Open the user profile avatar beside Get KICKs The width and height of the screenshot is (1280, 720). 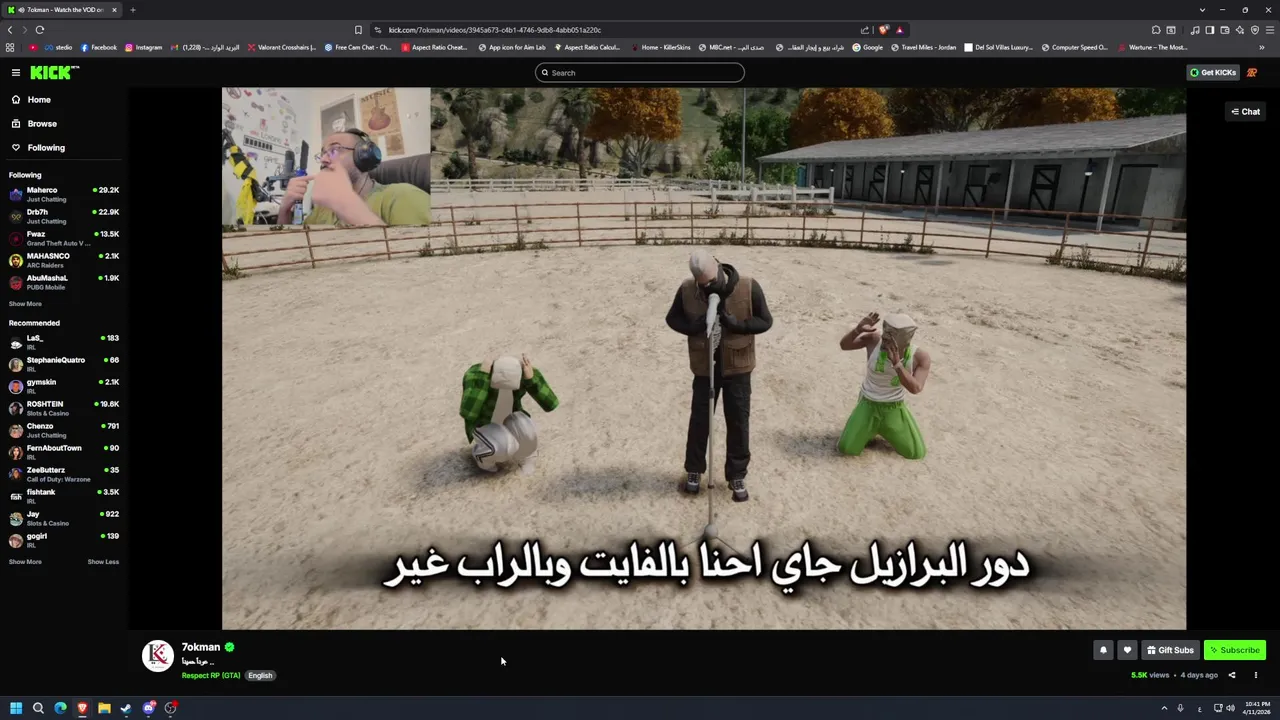click(x=1252, y=72)
